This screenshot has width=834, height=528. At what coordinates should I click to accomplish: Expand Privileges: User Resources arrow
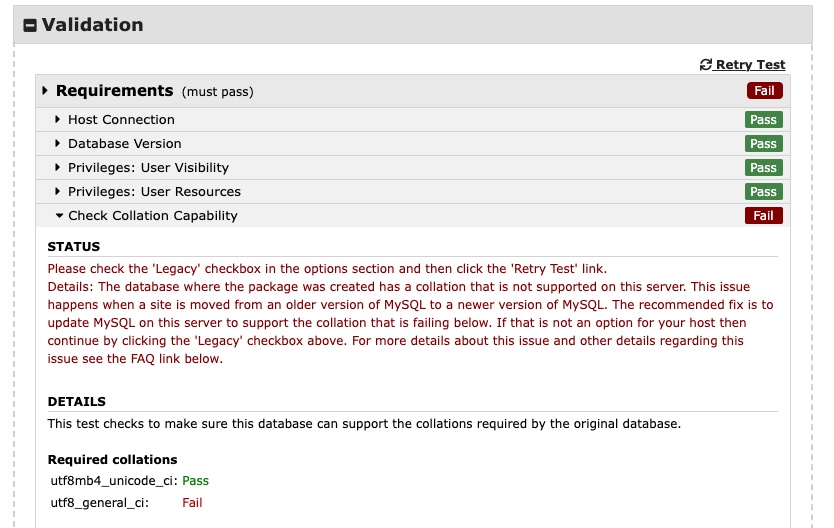pyautogui.click(x=57, y=191)
